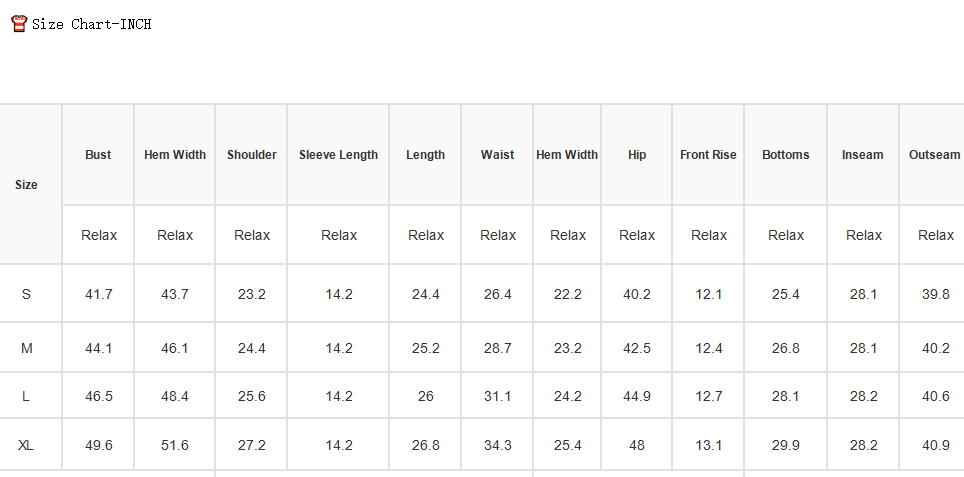The width and height of the screenshot is (964, 477).
Task: Click the L size row label
Action: click(x=26, y=396)
